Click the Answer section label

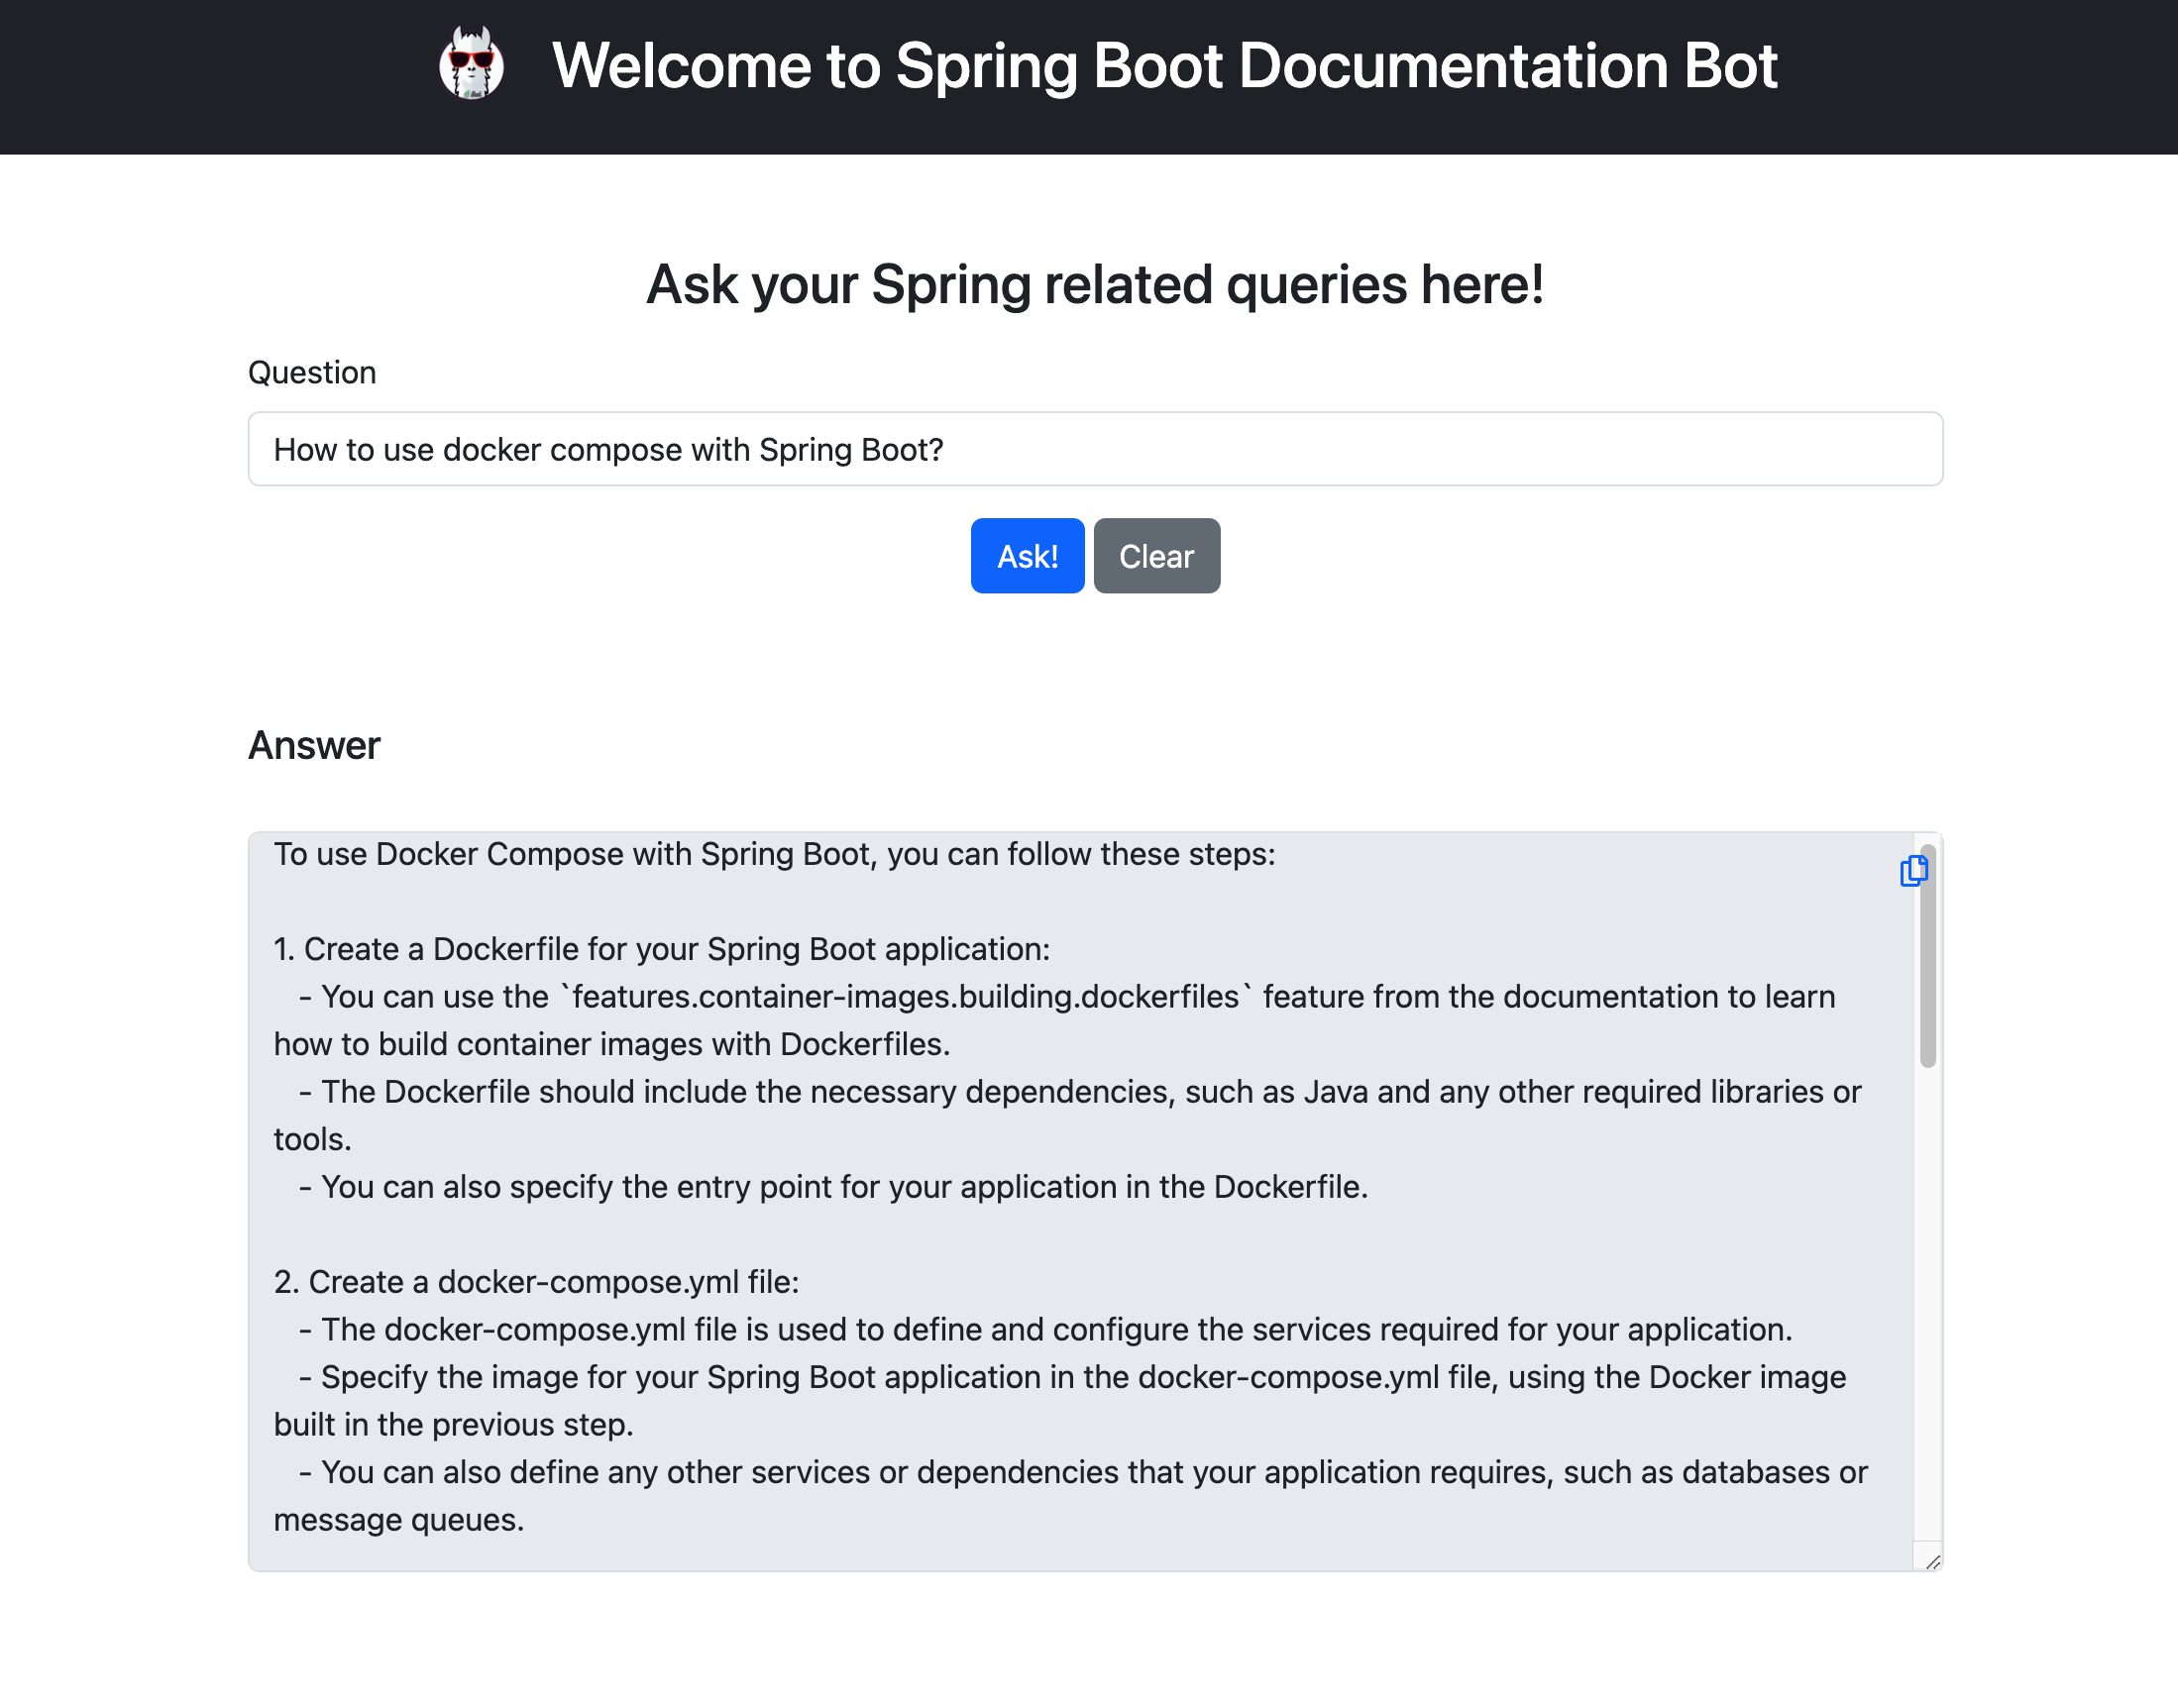tap(313, 745)
